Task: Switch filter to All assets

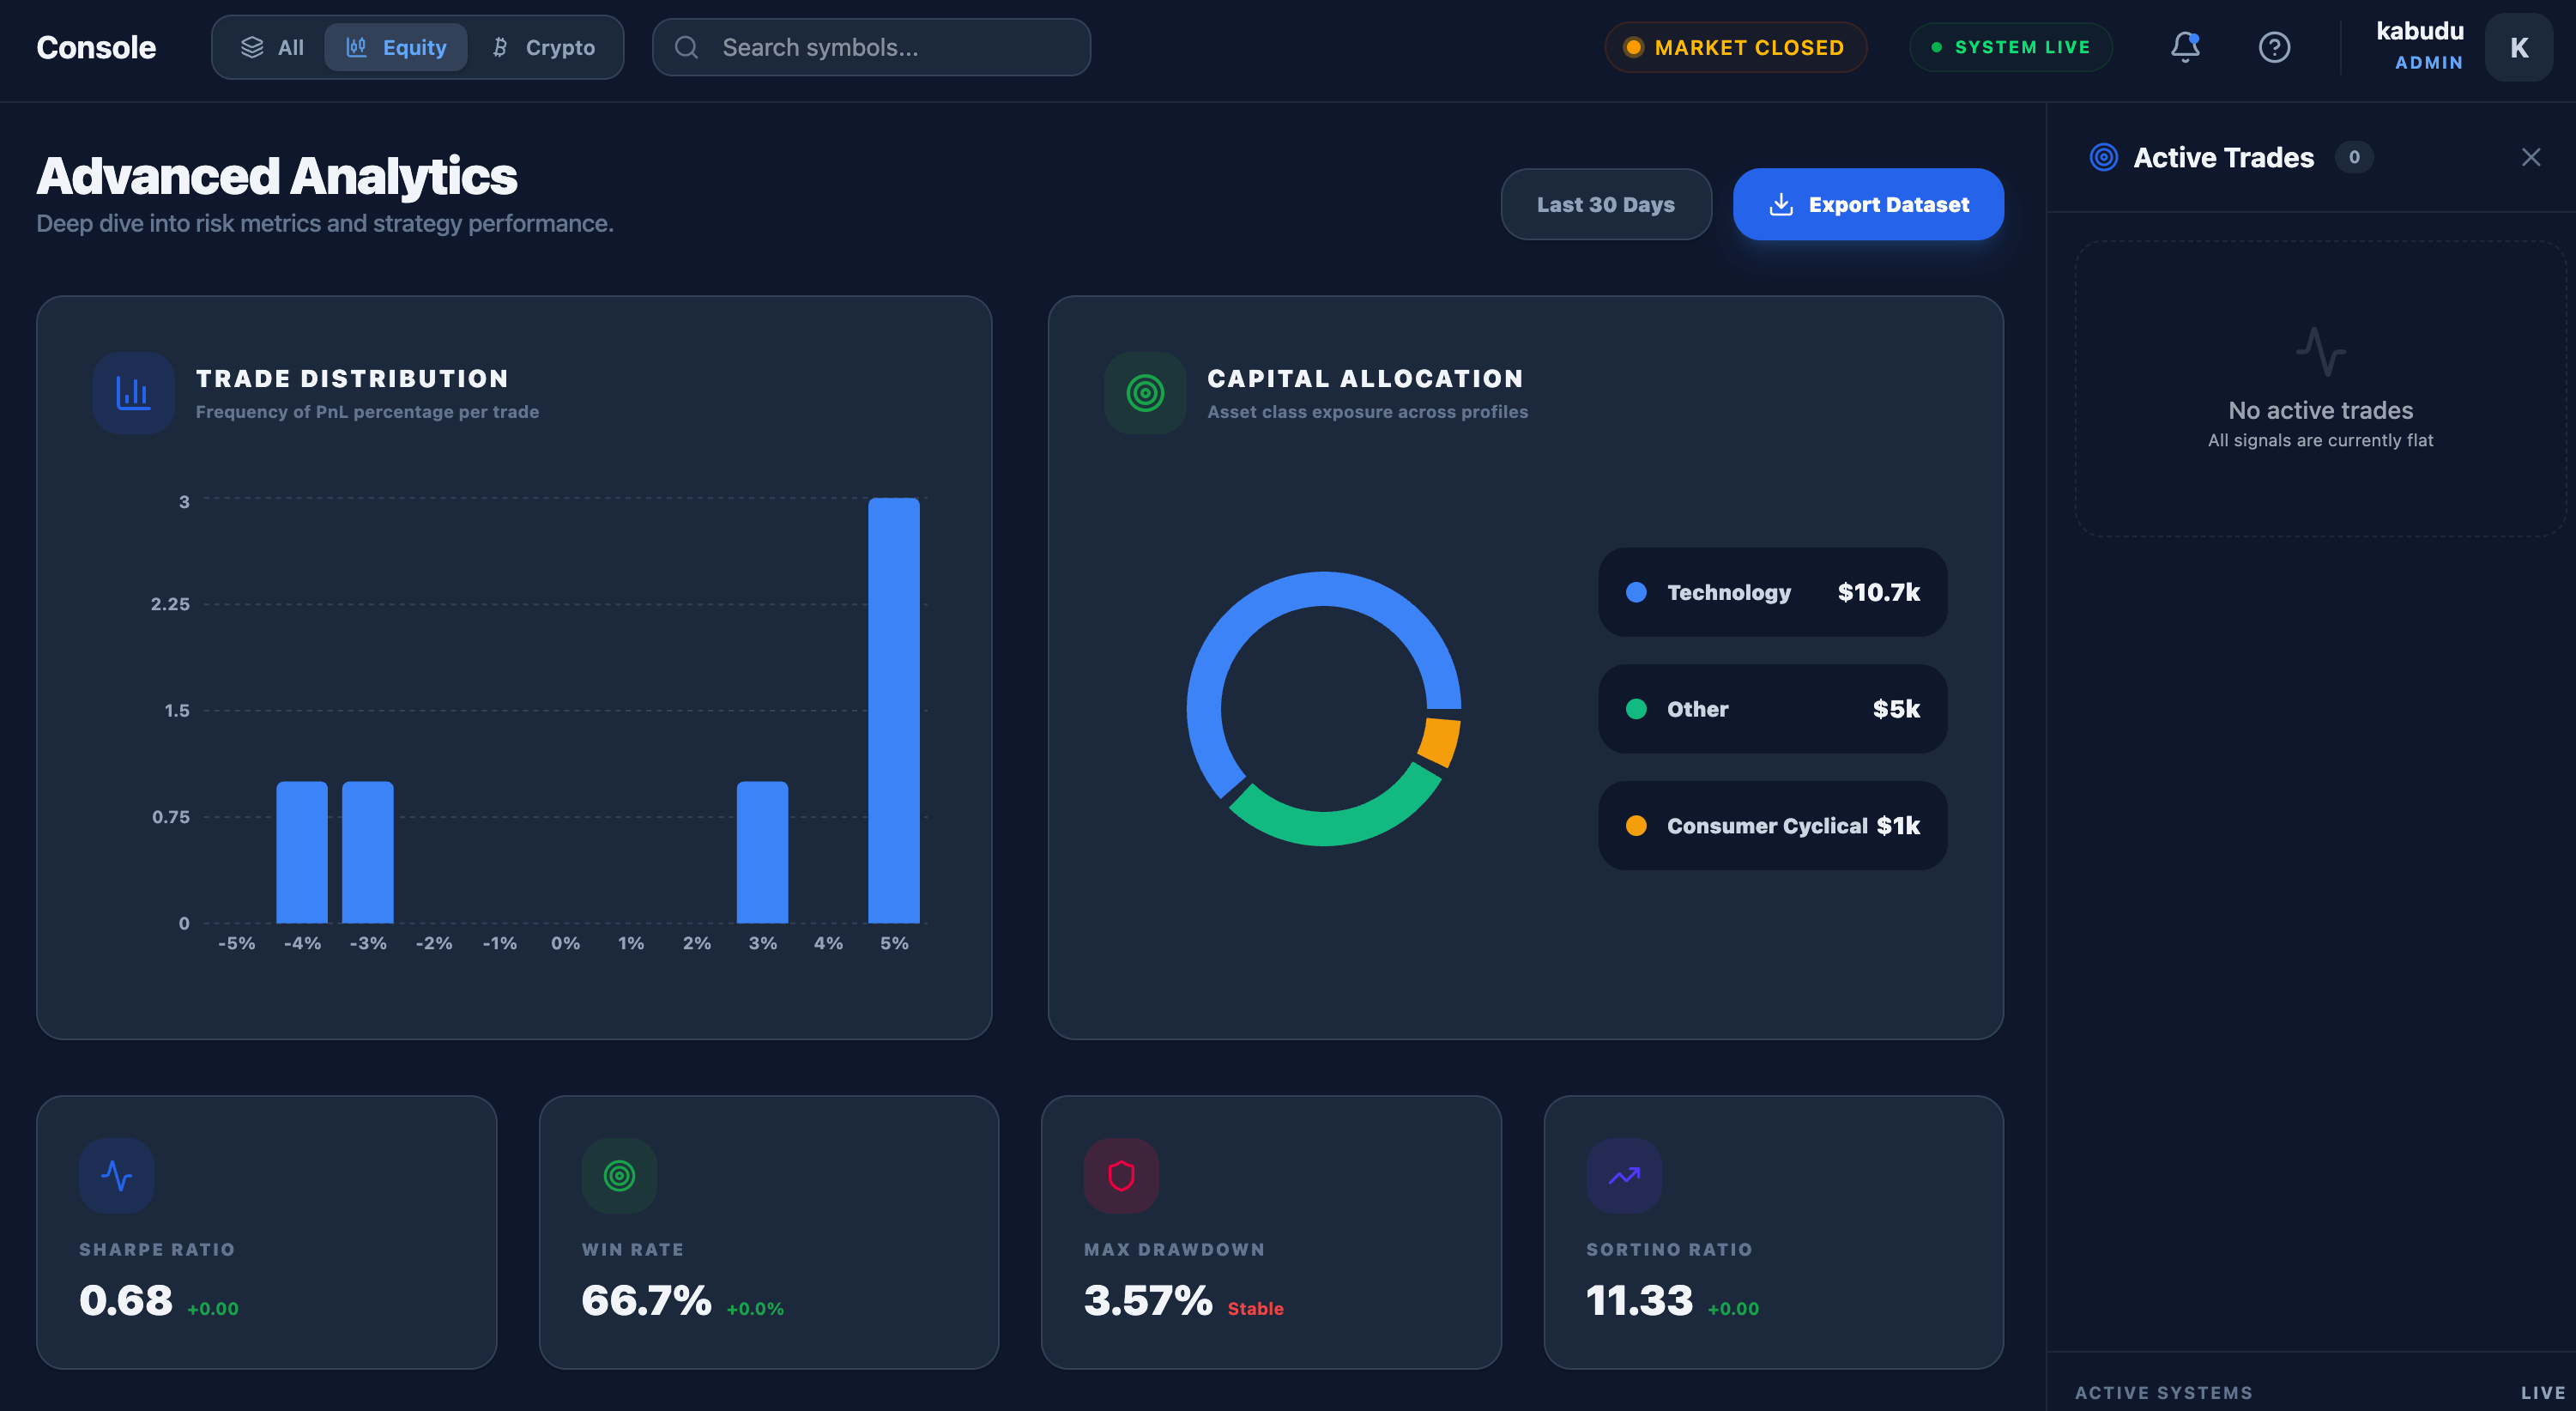Action: click(x=272, y=47)
